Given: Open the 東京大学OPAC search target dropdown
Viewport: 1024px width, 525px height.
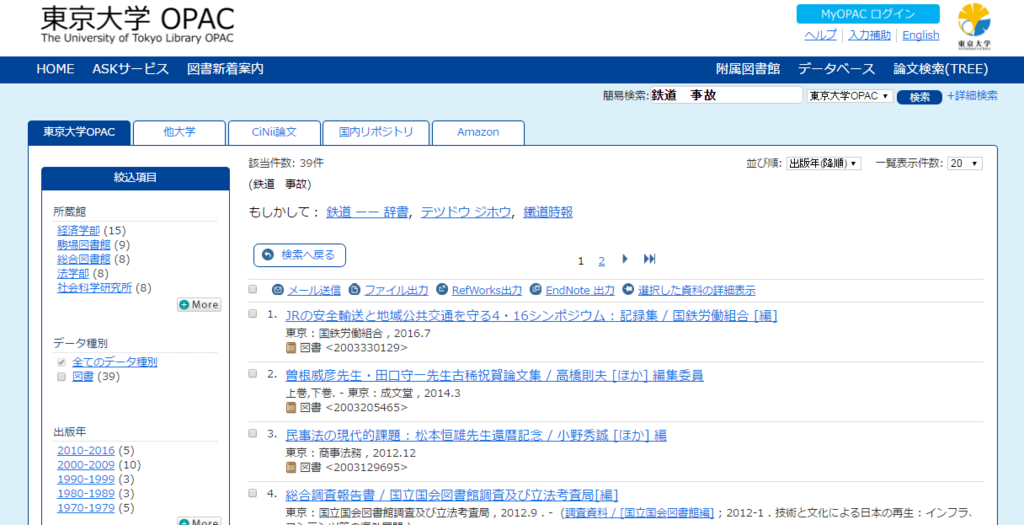Looking at the screenshot, I should click(850, 96).
